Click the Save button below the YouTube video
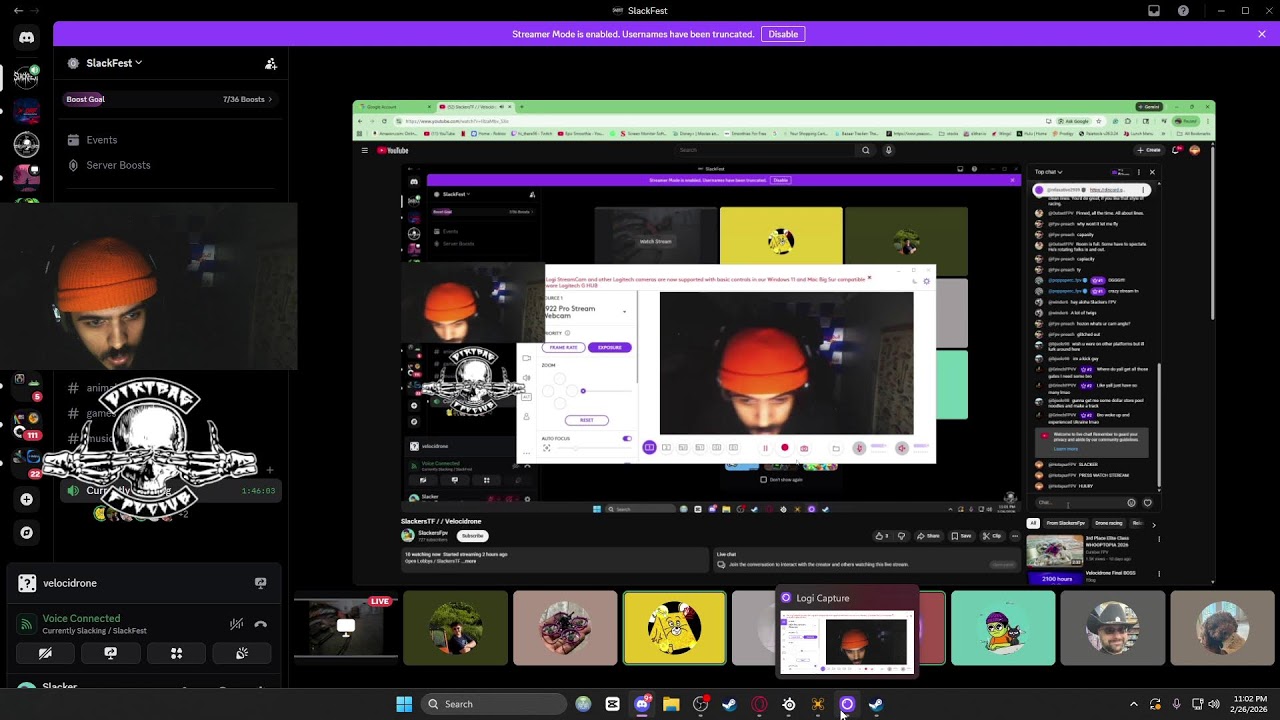The height and width of the screenshot is (720, 1280). [x=961, y=536]
